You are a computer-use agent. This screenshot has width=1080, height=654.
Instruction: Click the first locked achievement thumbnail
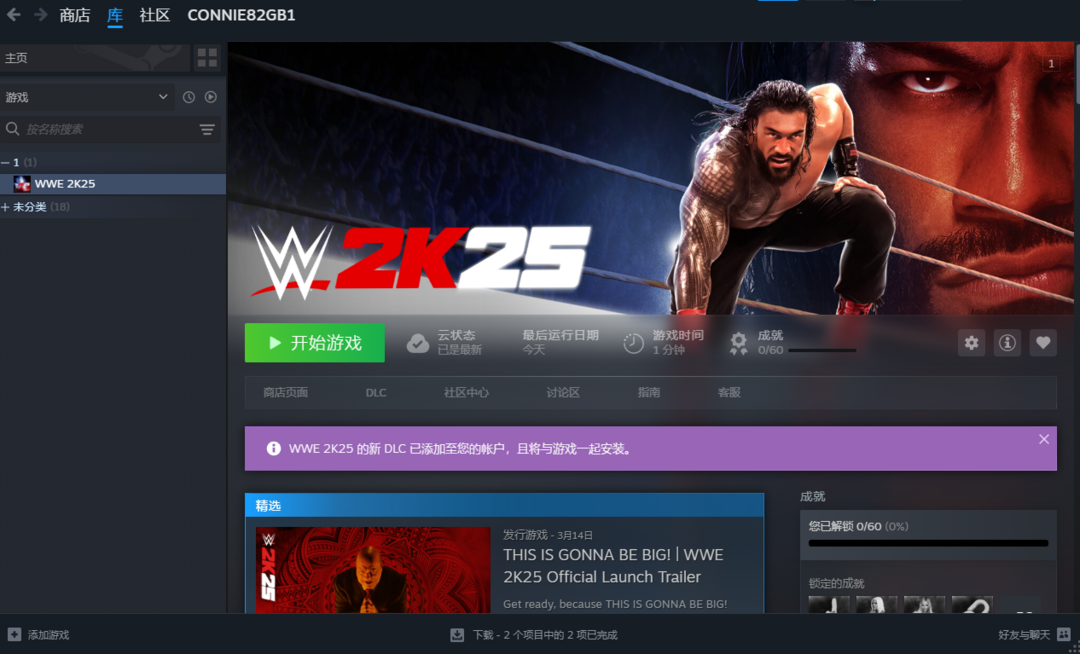[x=829, y=604]
